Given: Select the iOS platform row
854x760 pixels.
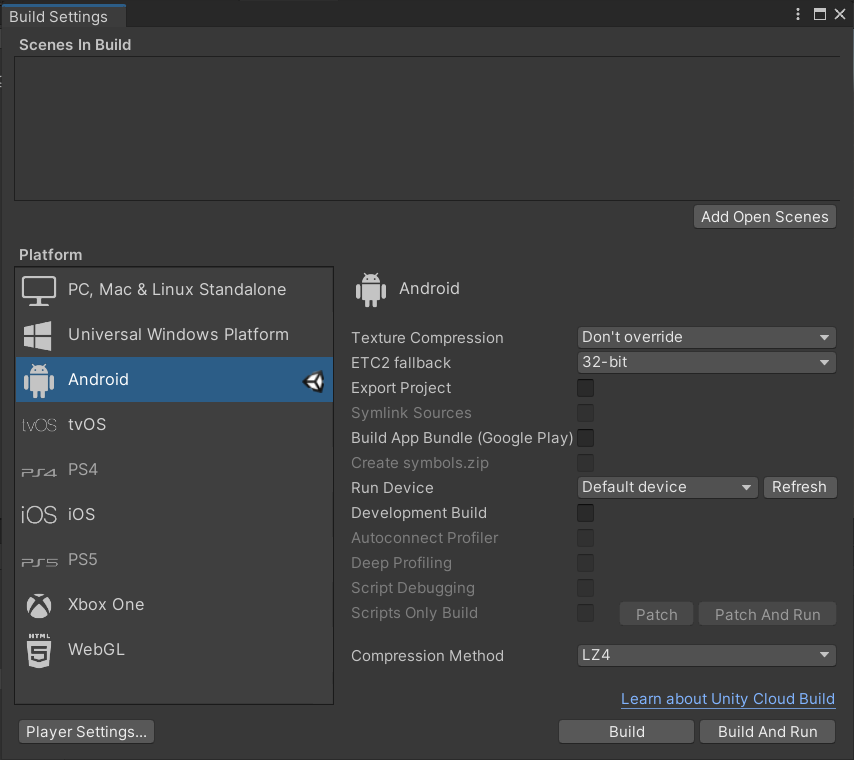Looking at the screenshot, I should click(174, 515).
